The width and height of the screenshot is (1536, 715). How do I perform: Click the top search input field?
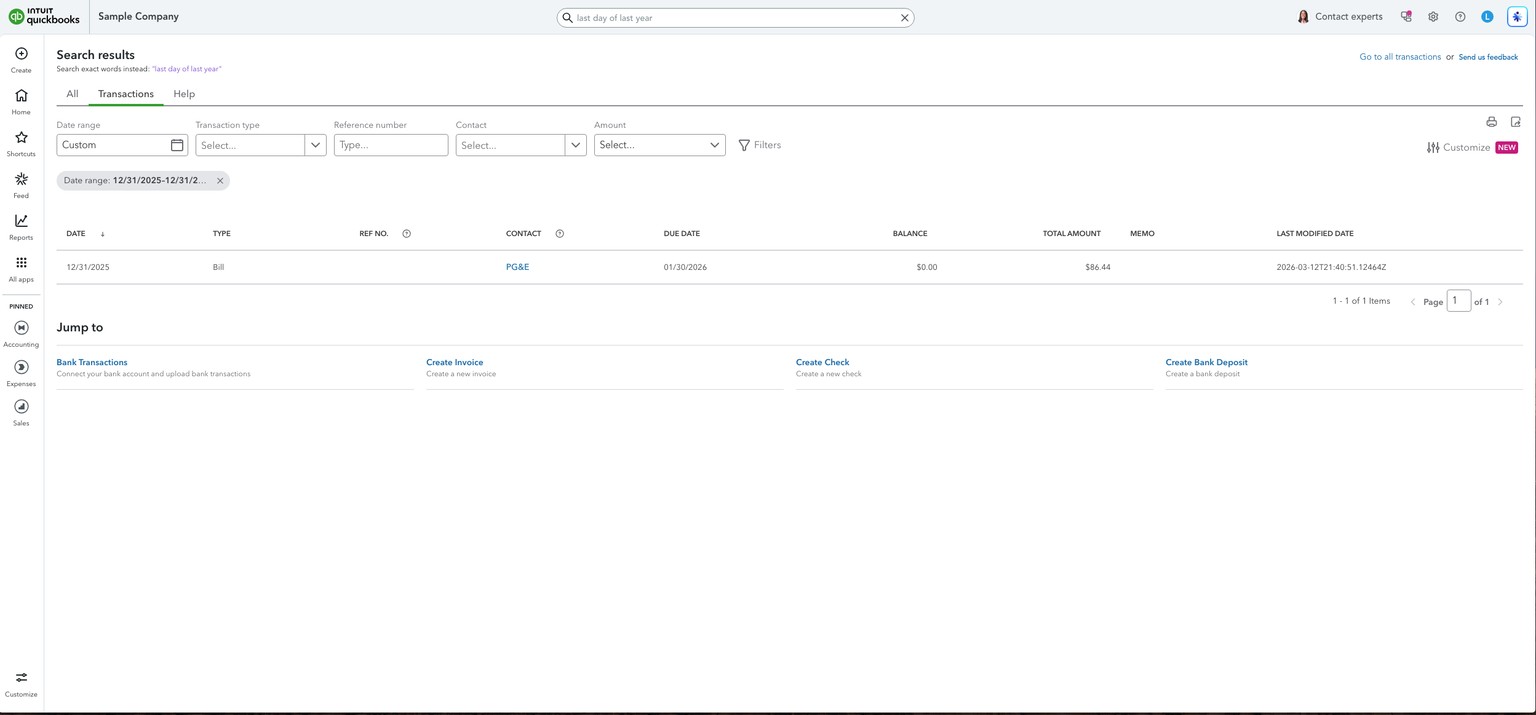click(735, 18)
